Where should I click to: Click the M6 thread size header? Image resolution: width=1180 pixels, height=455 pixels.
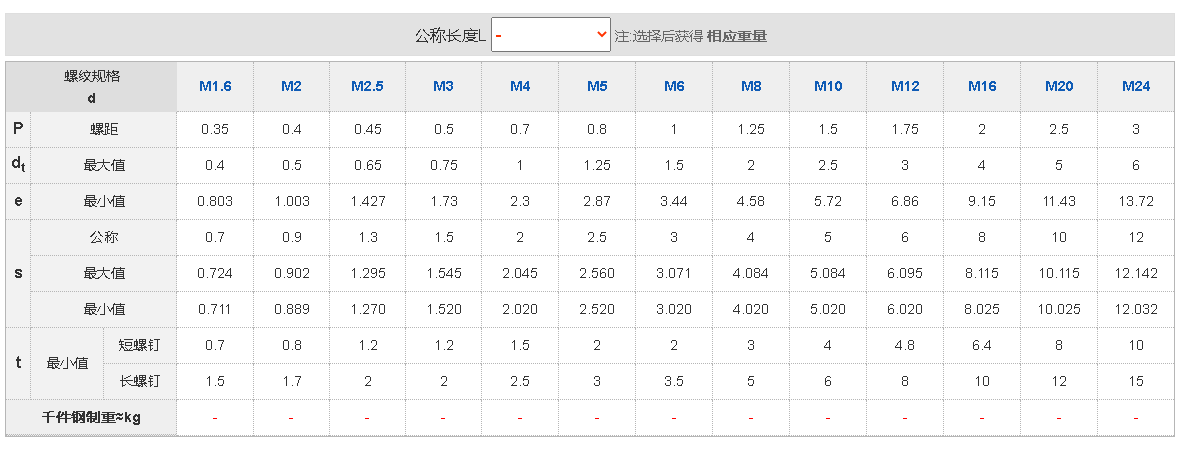click(x=674, y=87)
